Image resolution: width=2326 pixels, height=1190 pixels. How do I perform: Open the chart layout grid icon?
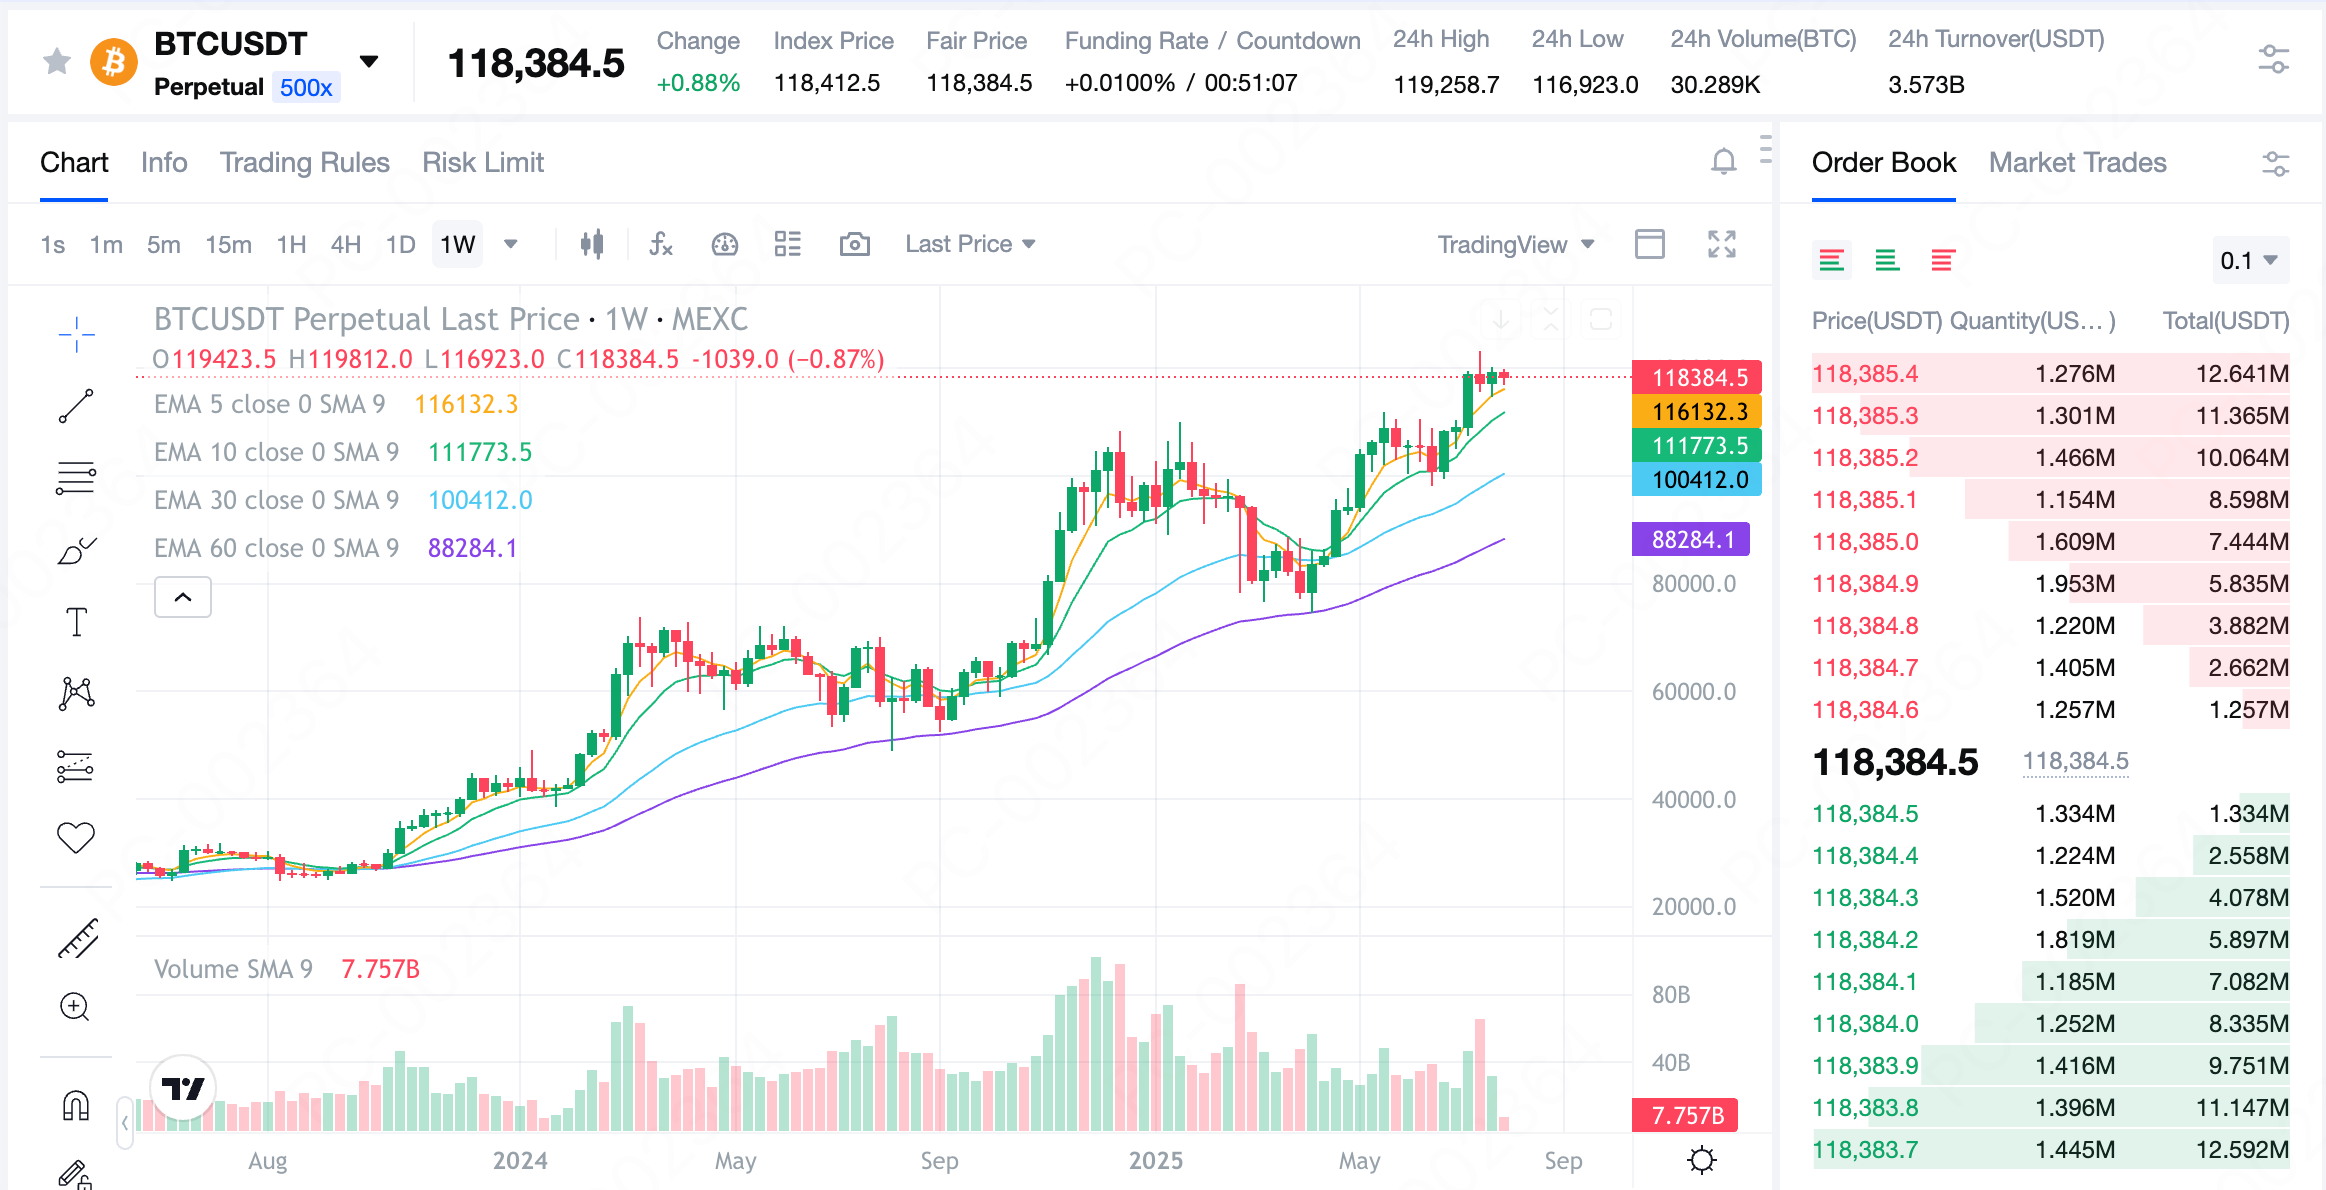pos(788,244)
